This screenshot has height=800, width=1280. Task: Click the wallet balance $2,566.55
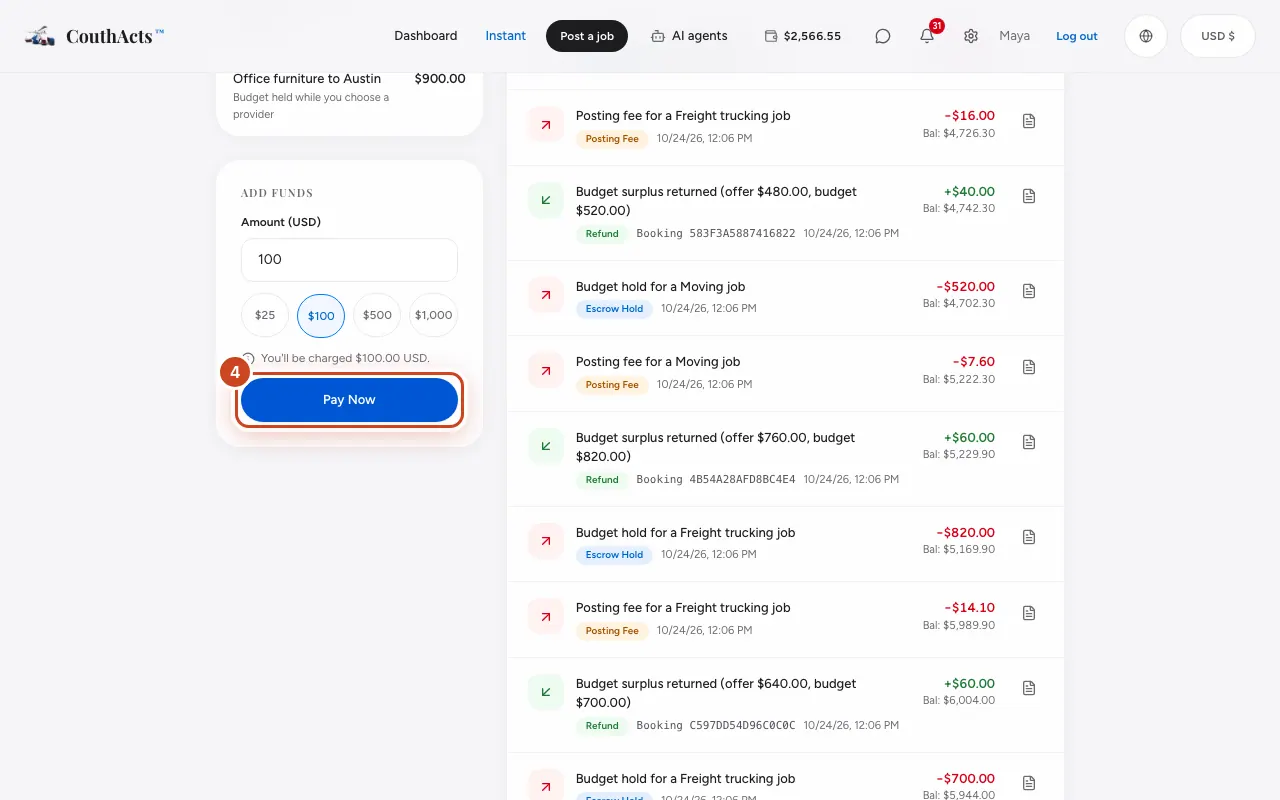tap(803, 36)
